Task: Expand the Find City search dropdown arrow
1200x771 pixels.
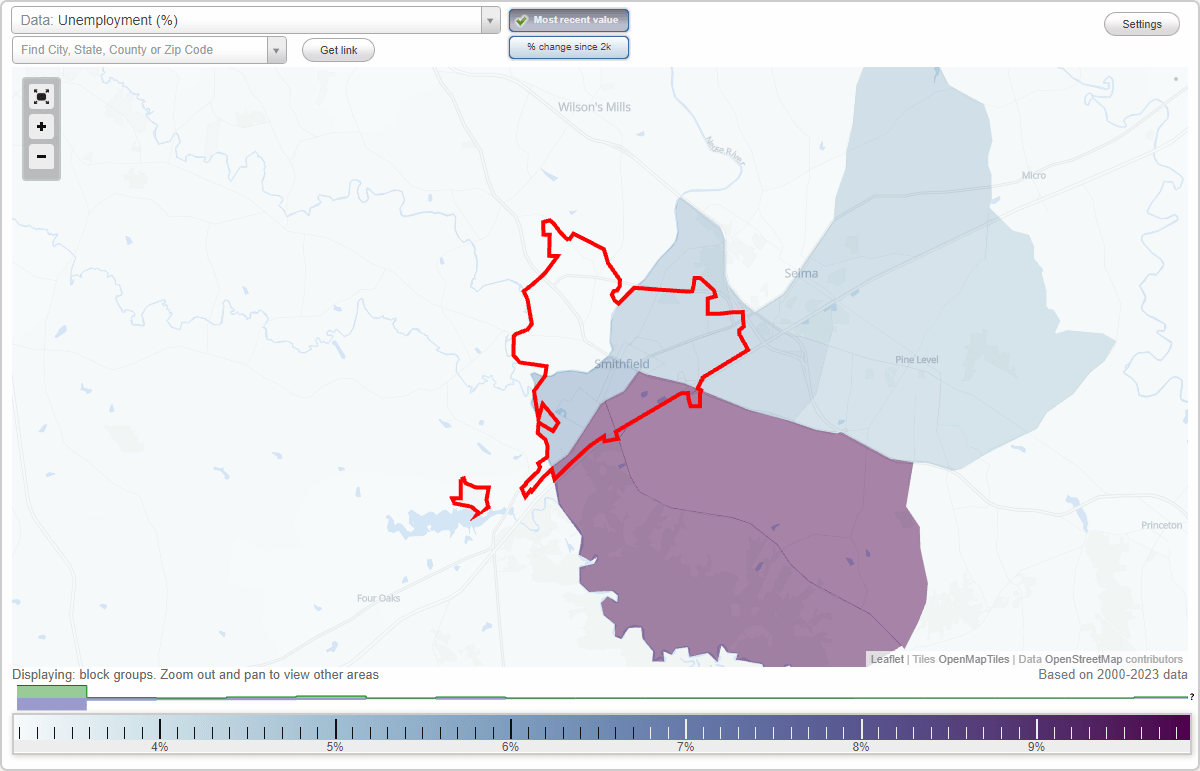Action: (x=277, y=49)
